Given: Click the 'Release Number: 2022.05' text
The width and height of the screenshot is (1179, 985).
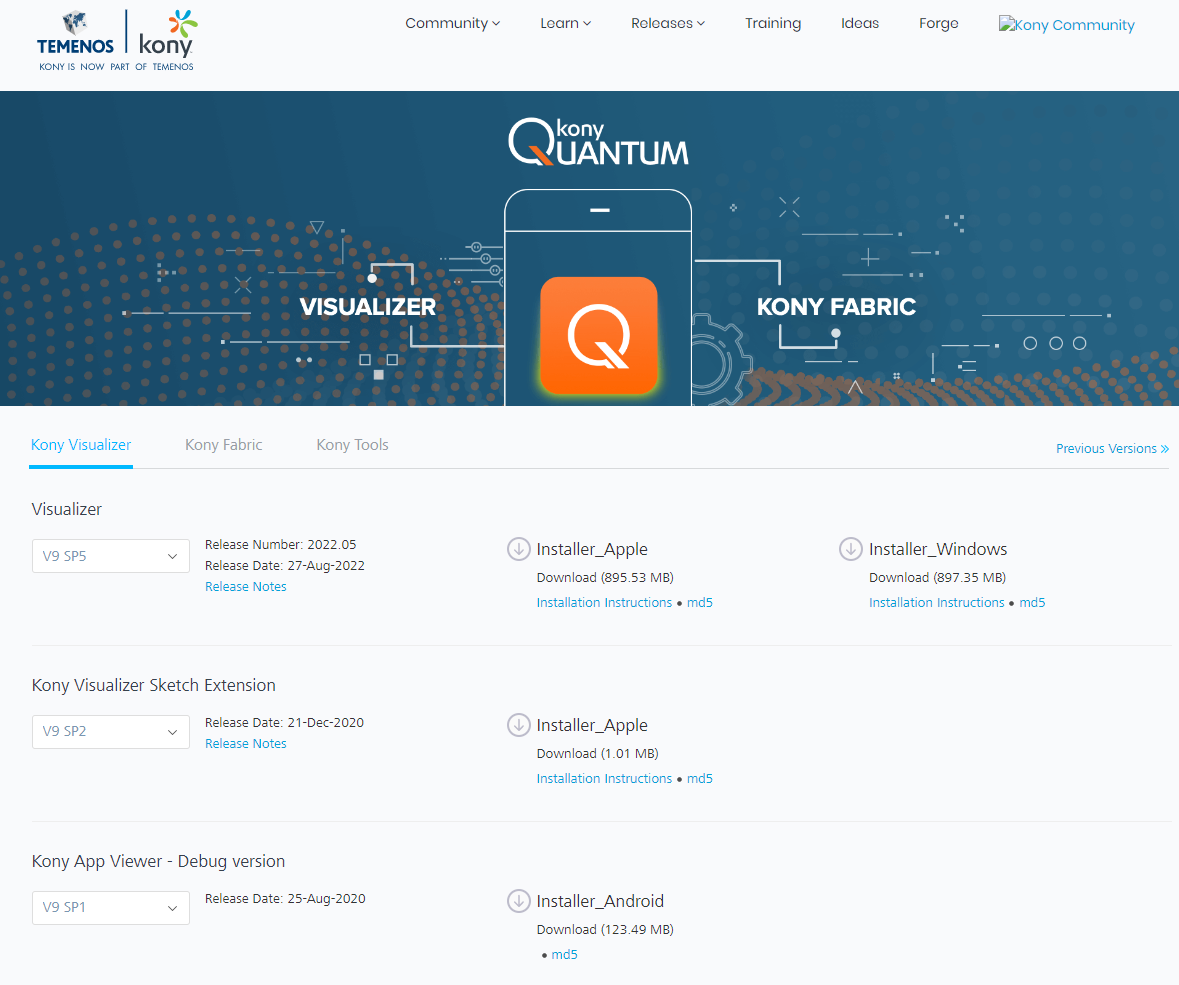Looking at the screenshot, I should [x=280, y=544].
